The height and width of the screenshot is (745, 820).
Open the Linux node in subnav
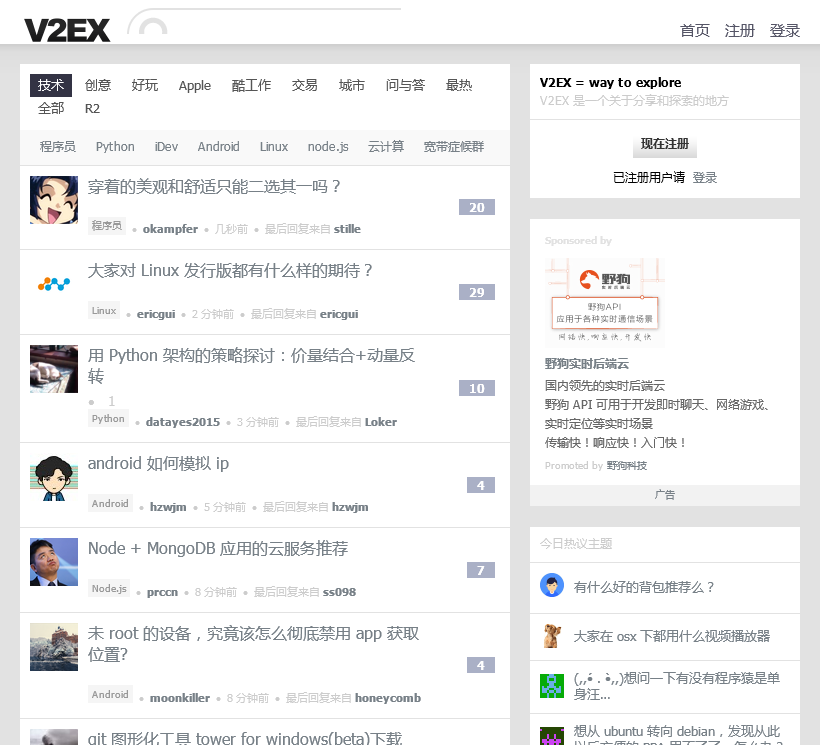(x=274, y=147)
